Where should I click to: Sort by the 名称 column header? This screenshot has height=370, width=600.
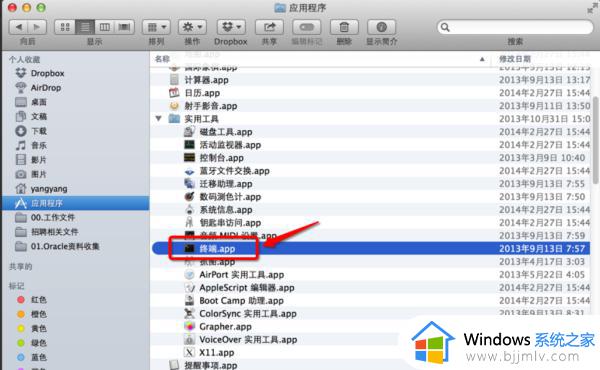320,59
